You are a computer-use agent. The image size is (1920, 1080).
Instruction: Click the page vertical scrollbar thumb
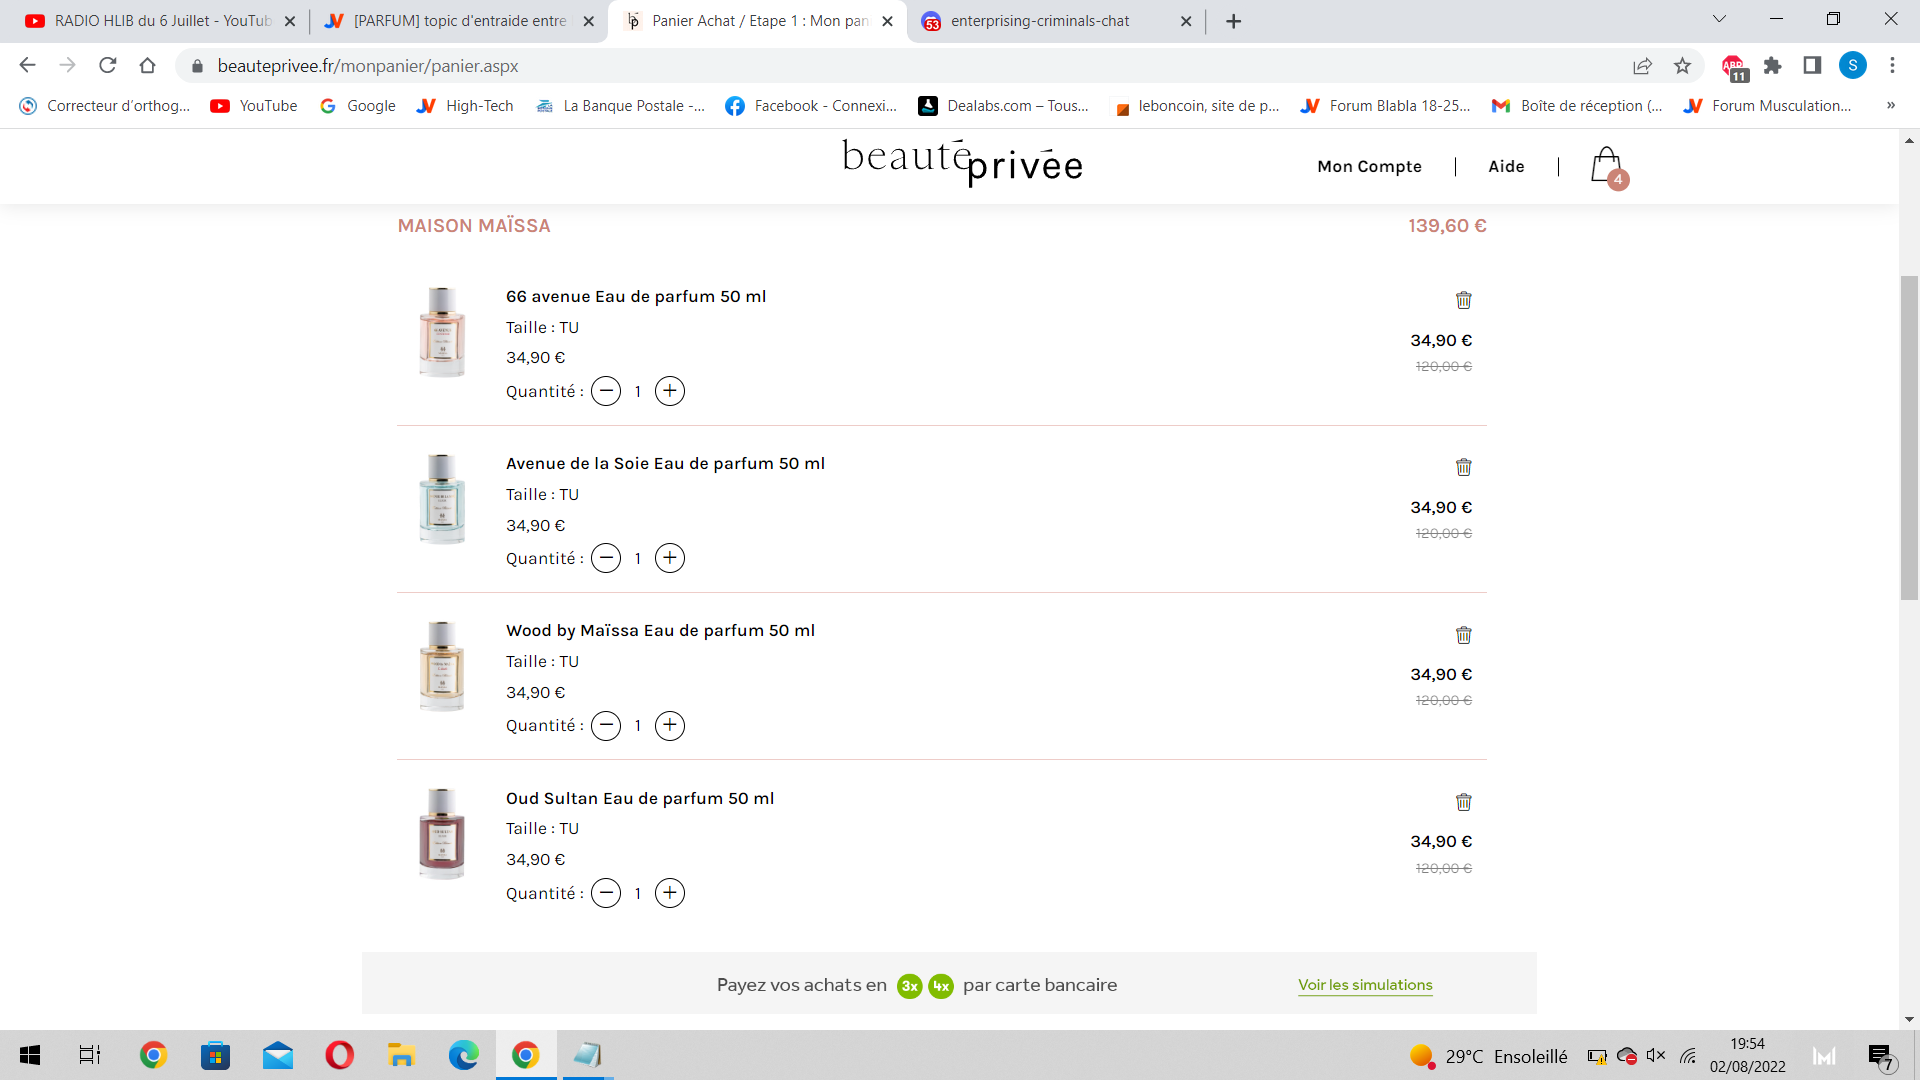tap(1909, 437)
